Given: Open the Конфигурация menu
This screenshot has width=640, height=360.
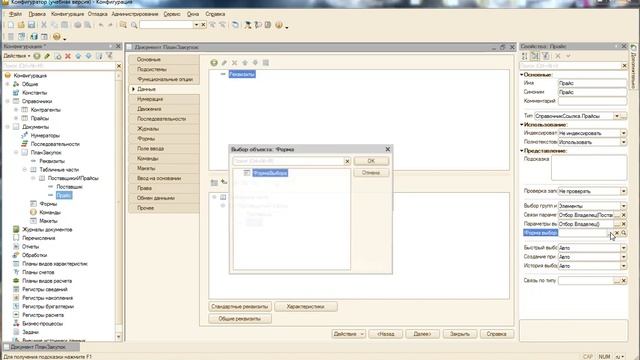Looking at the screenshot, I should [x=67, y=14].
